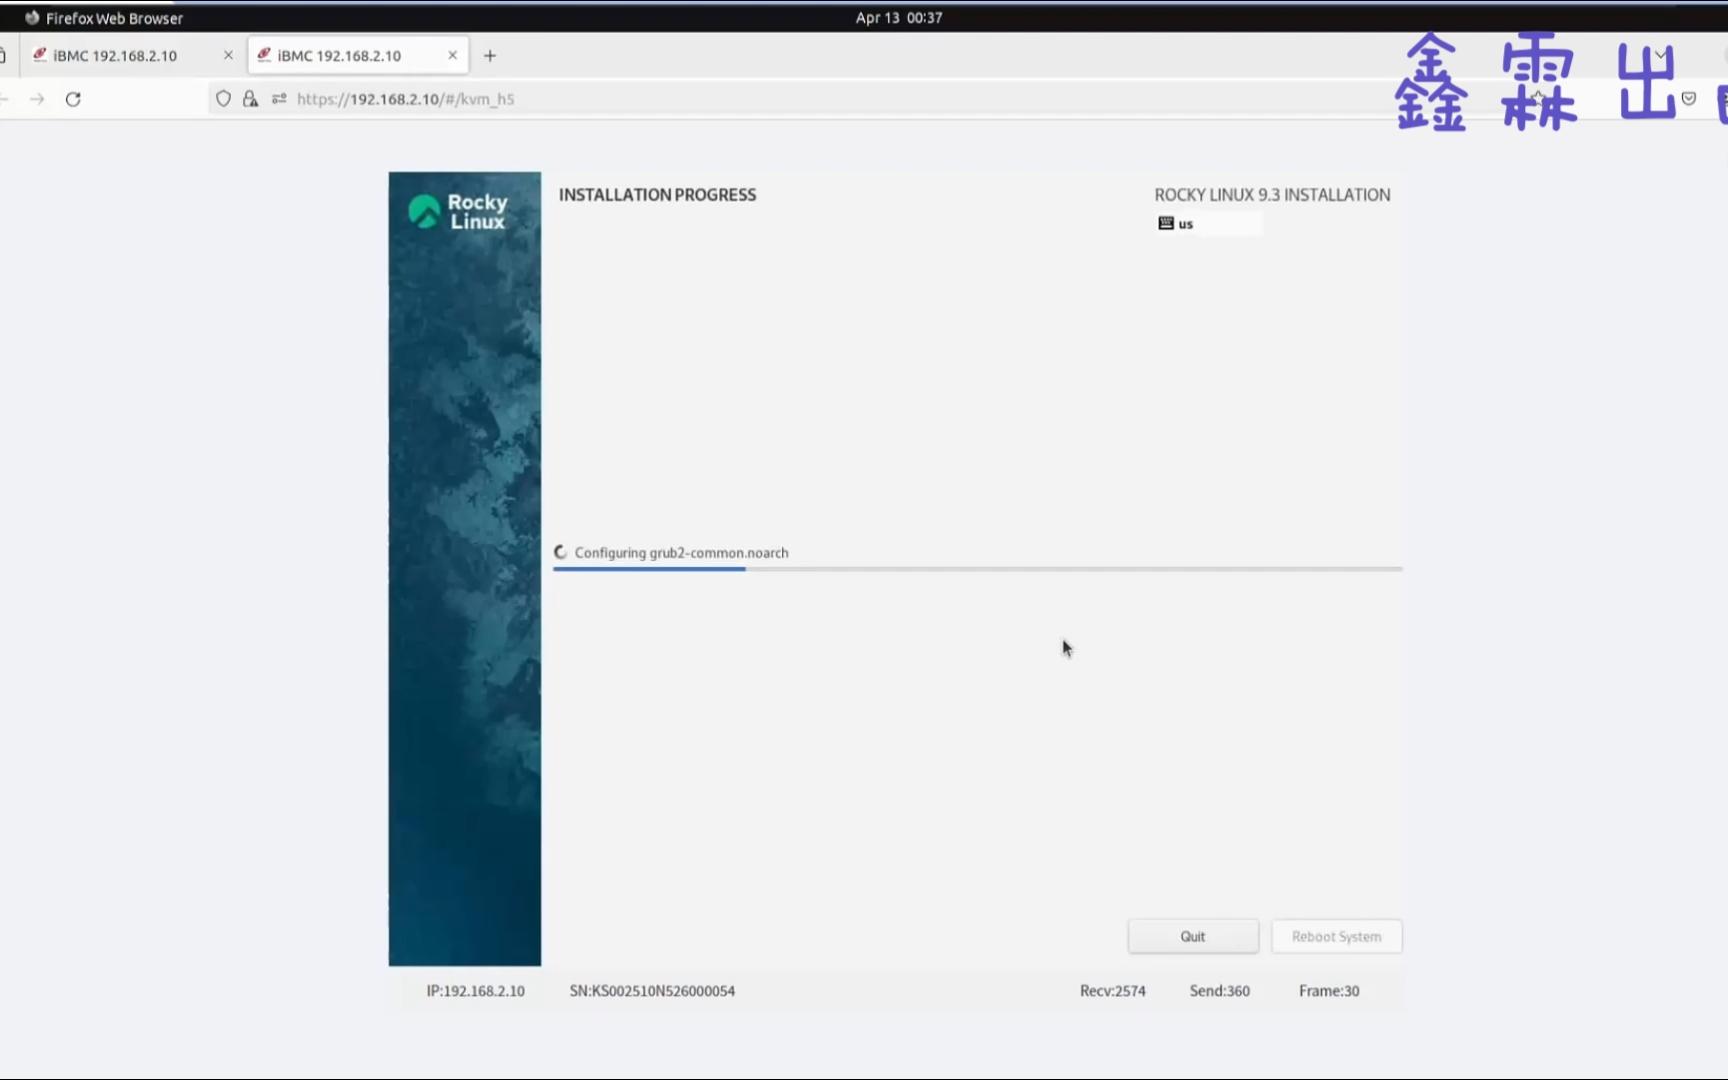
Task: Open site permissions icon in address bar
Action: click(x=279, y=99)
